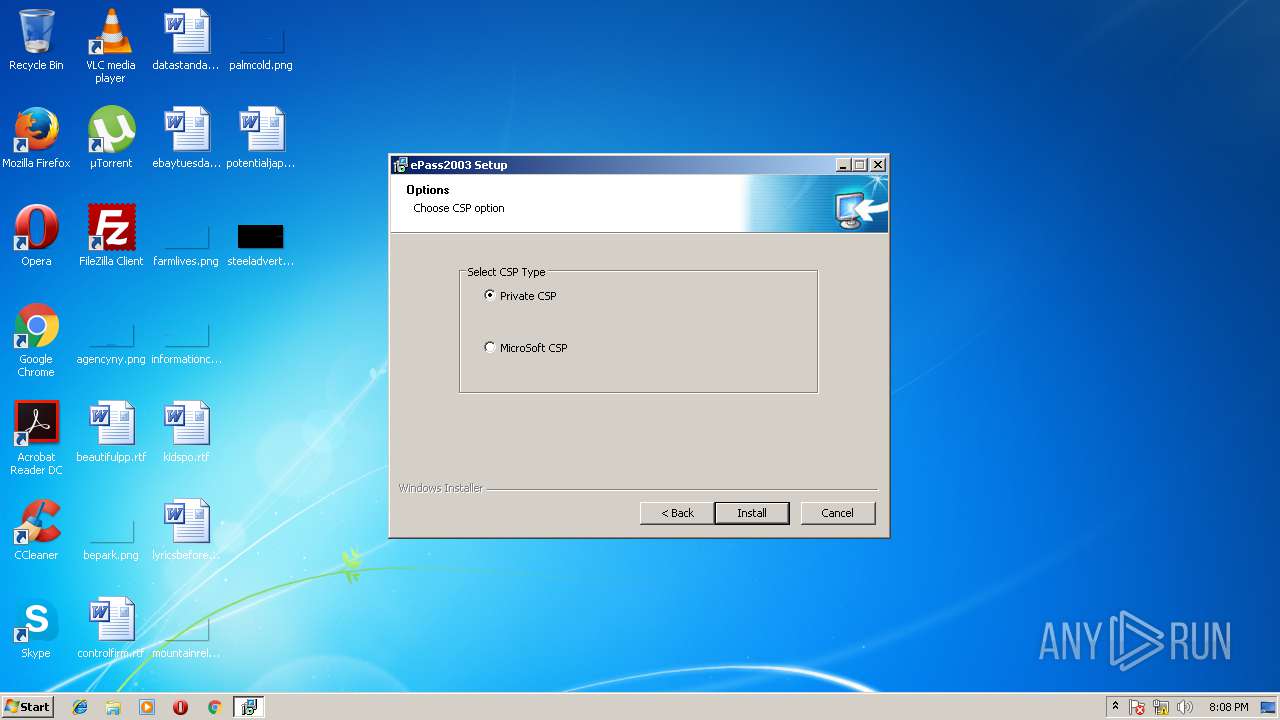Screen dimensions: 1280x720
Task: Select the VLC media player shortcut
Action: click(111, 45)
